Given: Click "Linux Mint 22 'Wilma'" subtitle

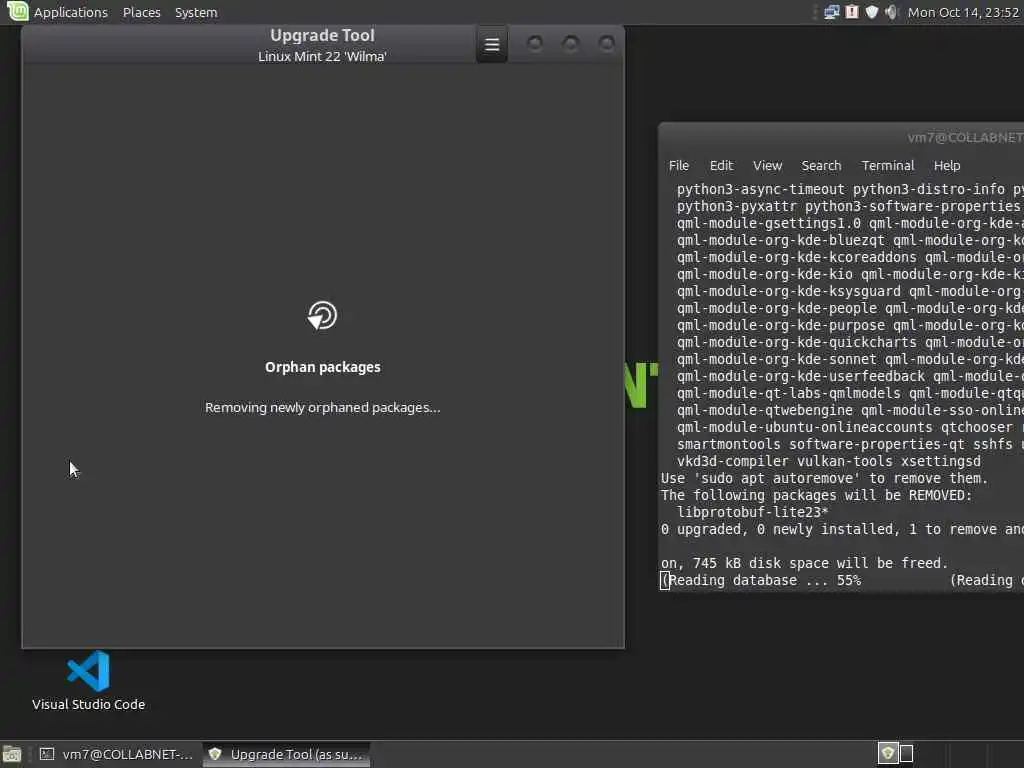Looking at the screenshot, I should [x=322, y=56].
